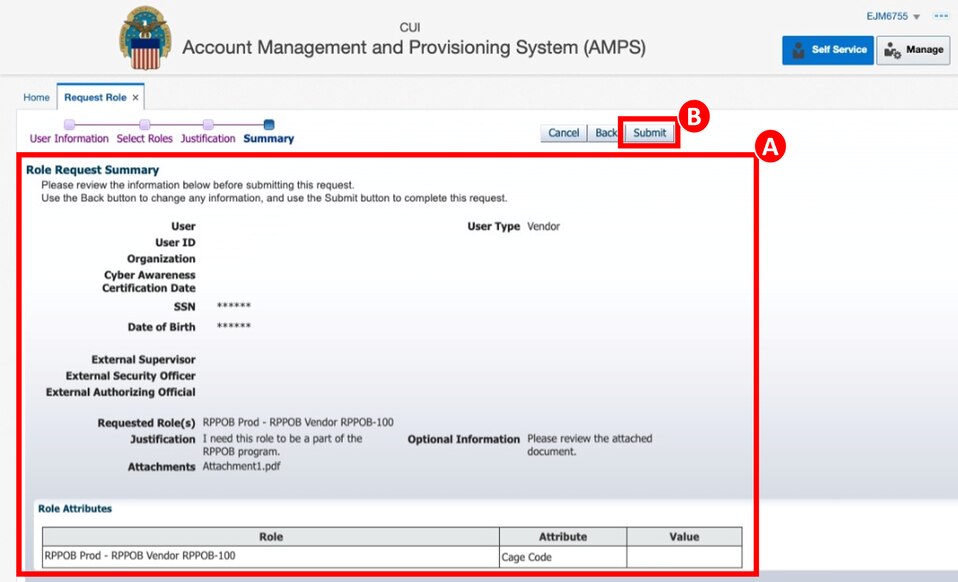The image size is (958, 582).
Task: Select the Summary step label
Action: pos(268,138)
